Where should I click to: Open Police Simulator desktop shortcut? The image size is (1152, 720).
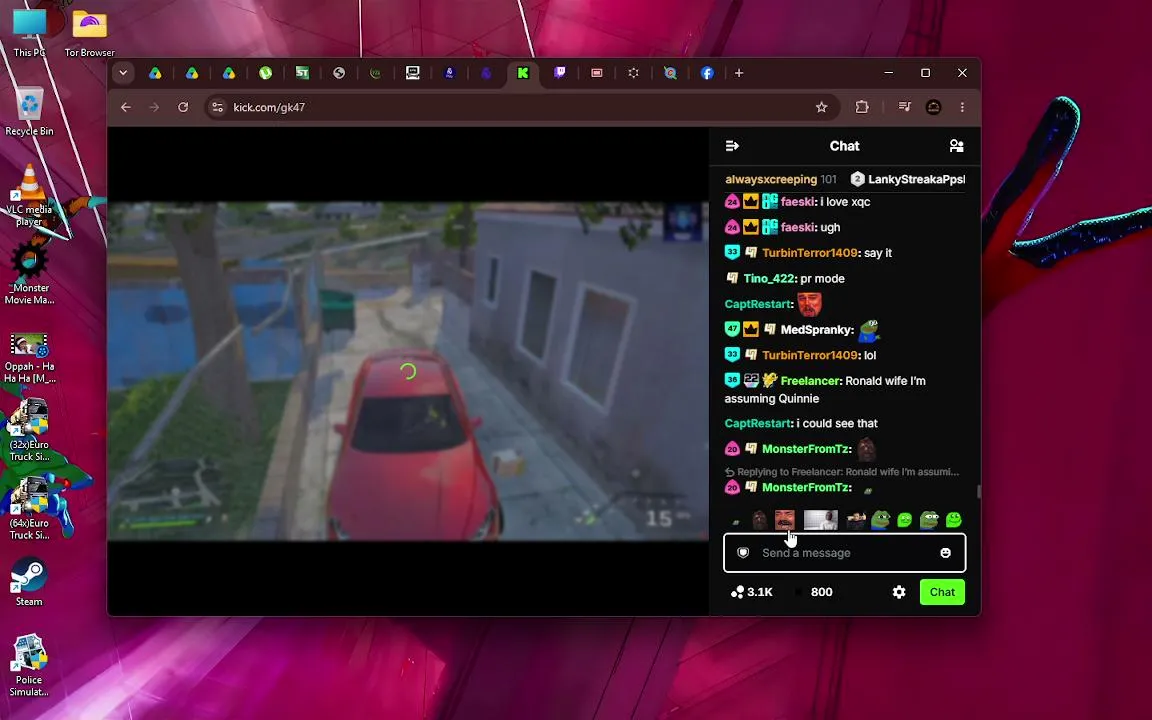(x=29, y=666)
